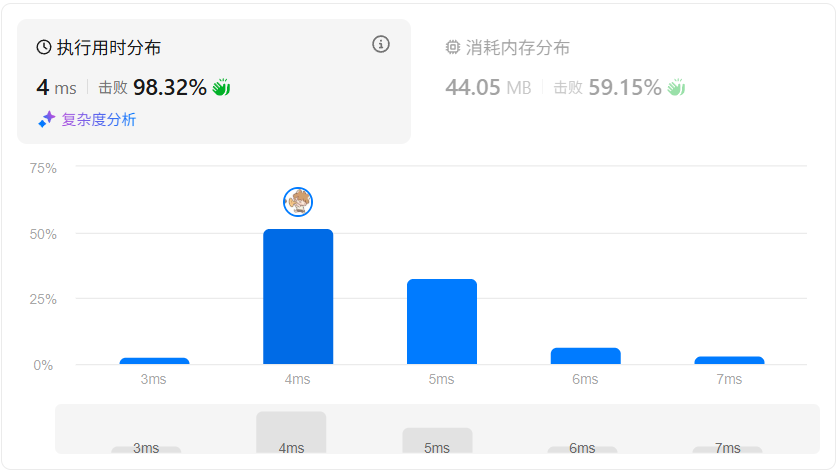Select the 3ms bar in the chart

click(x=154, y=361)
